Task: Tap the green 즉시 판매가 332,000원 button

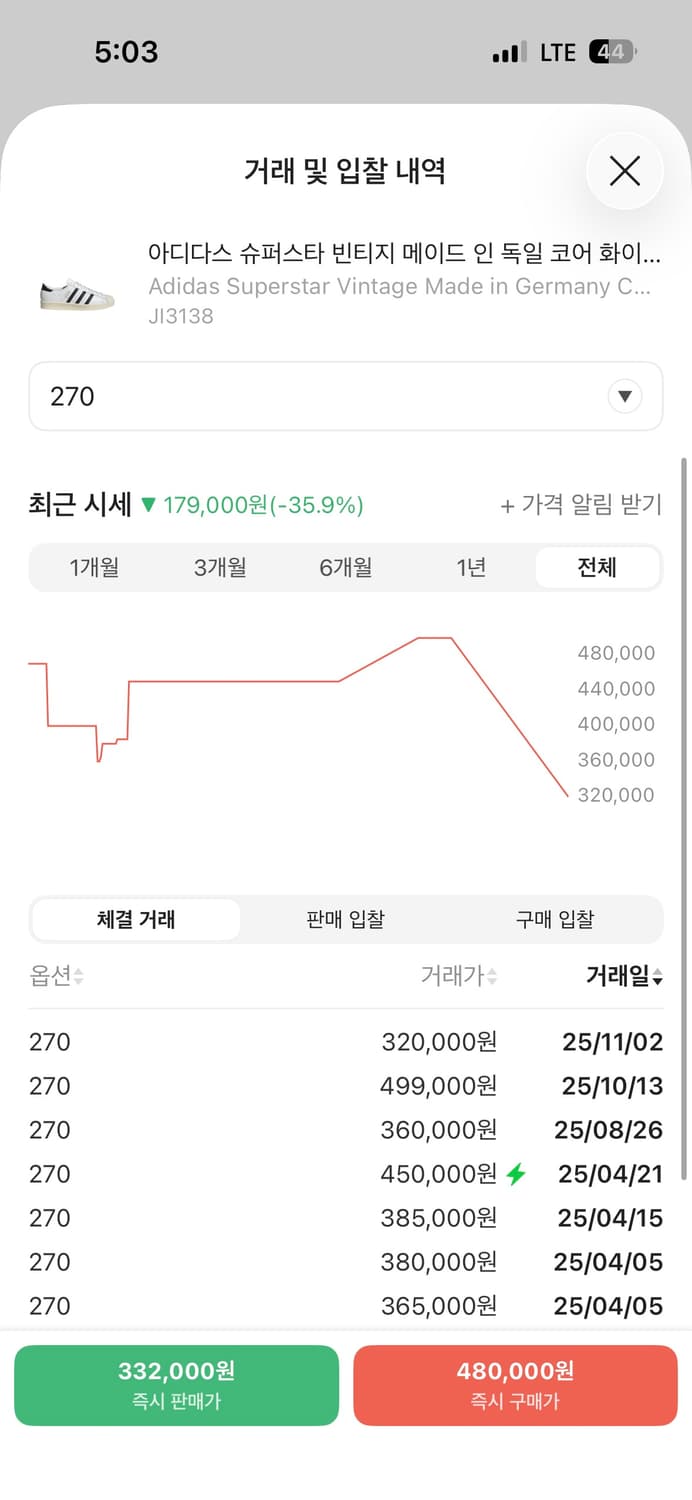Action: 175,1385
